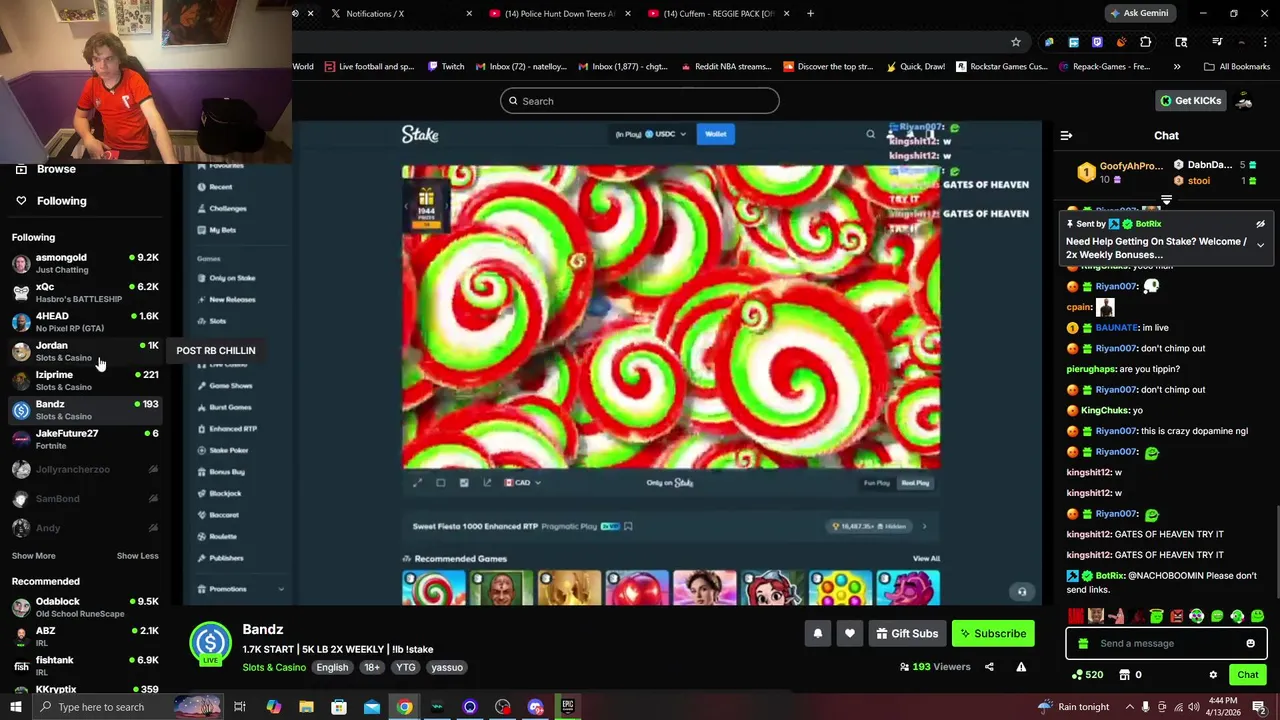Open Task View on the taskbar
The image size is (1280, 720).
(240, 707)
